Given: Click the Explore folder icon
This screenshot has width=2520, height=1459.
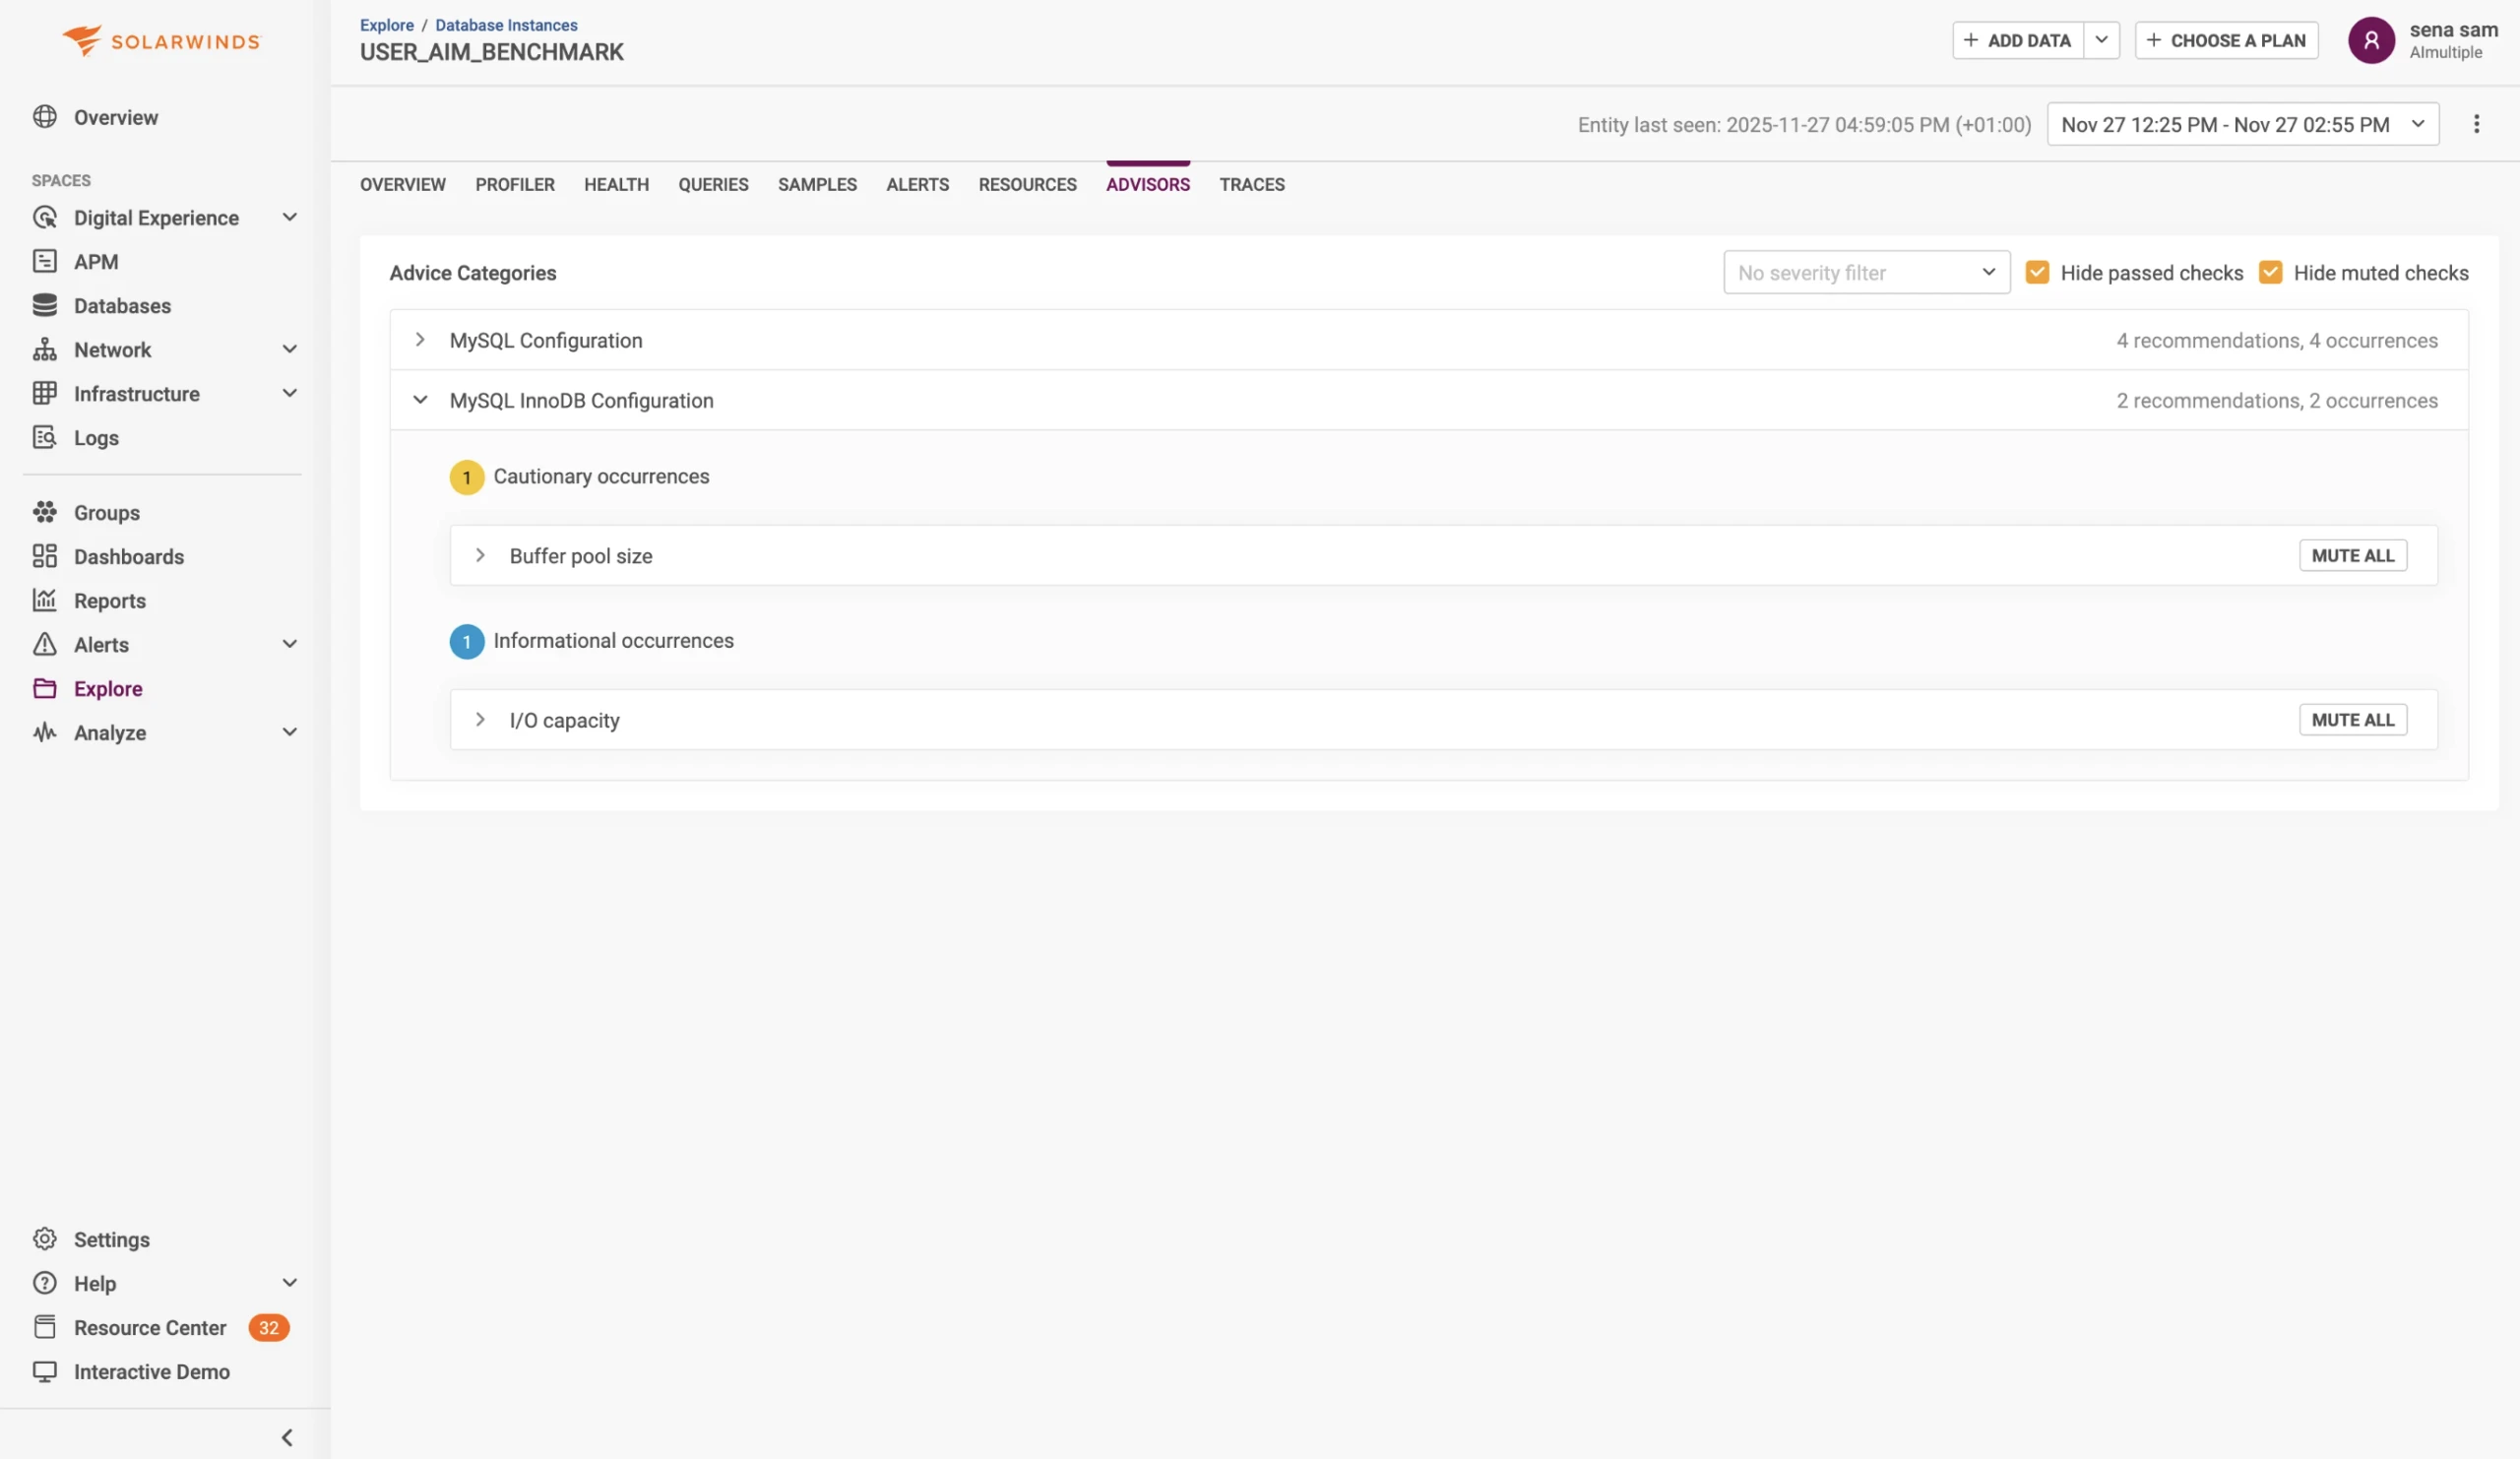Looking at the screenshot, I should pyautogui.click(x=44, y=688).
